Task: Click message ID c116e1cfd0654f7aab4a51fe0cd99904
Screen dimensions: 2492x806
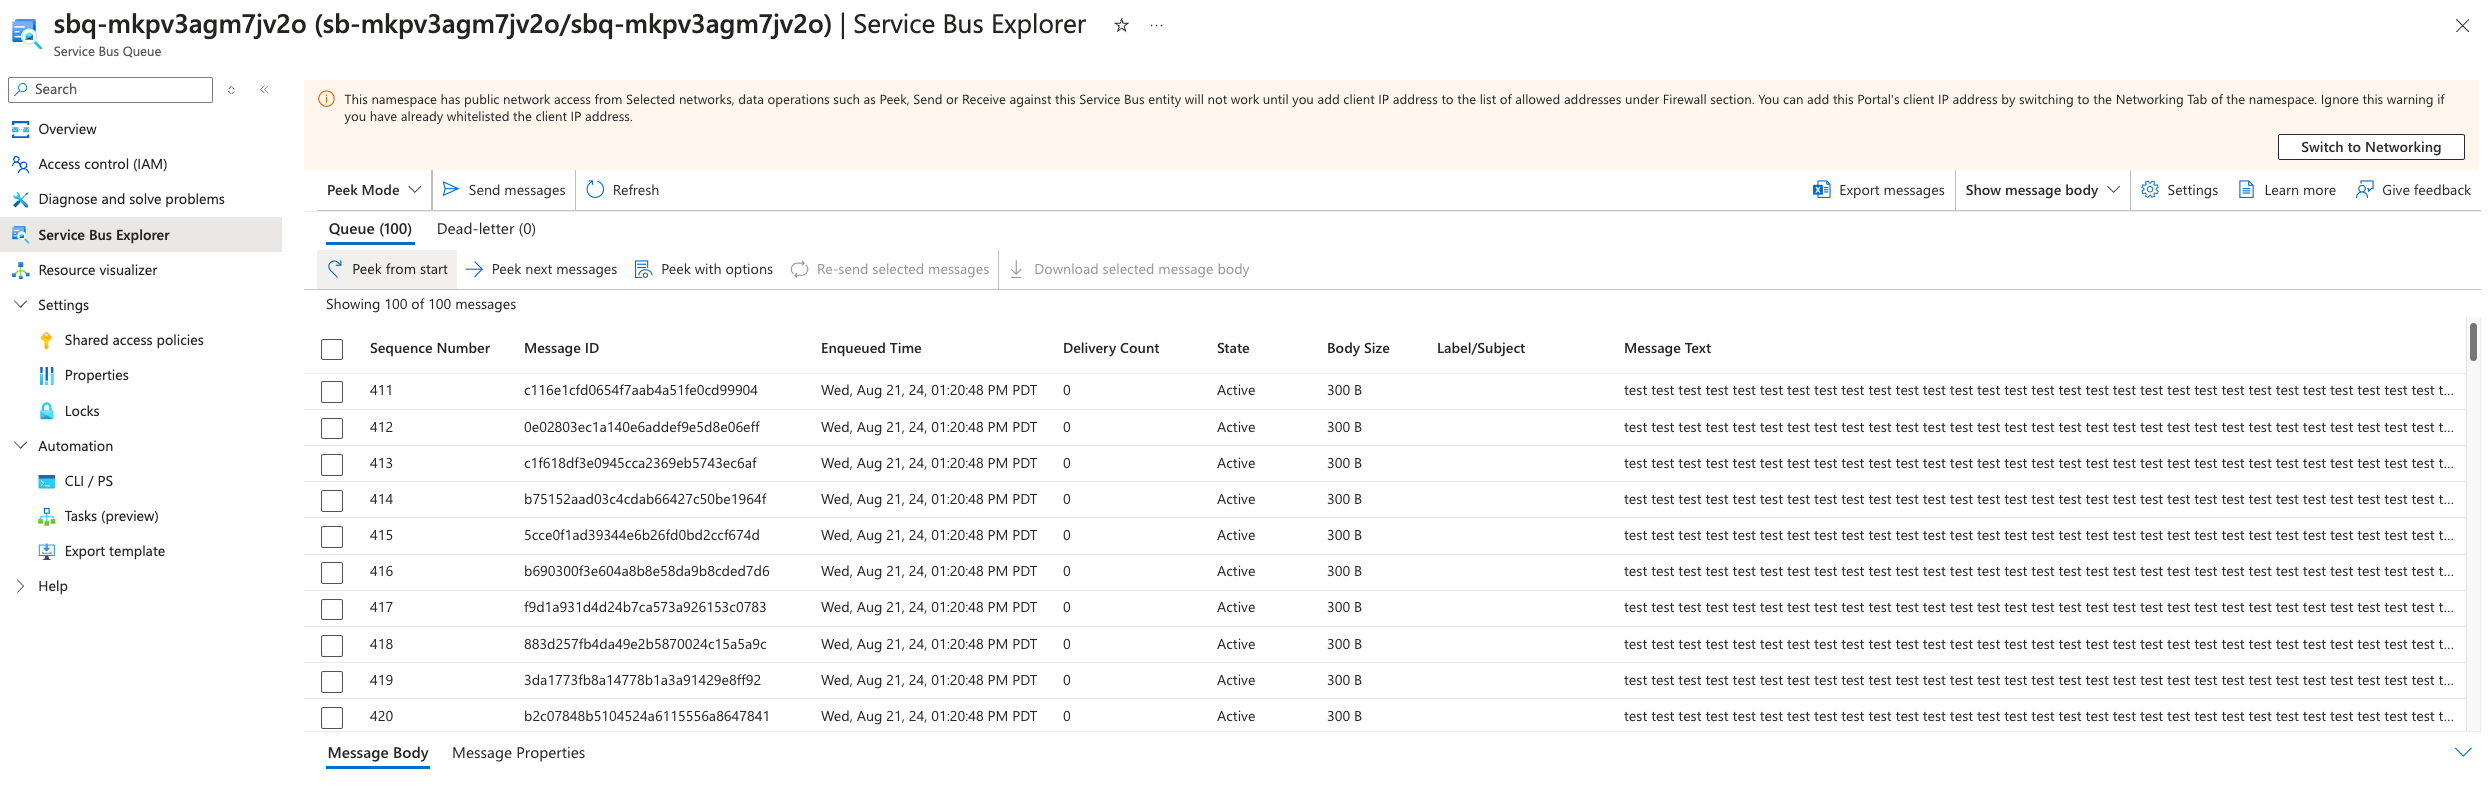Action: click(641, 390)
